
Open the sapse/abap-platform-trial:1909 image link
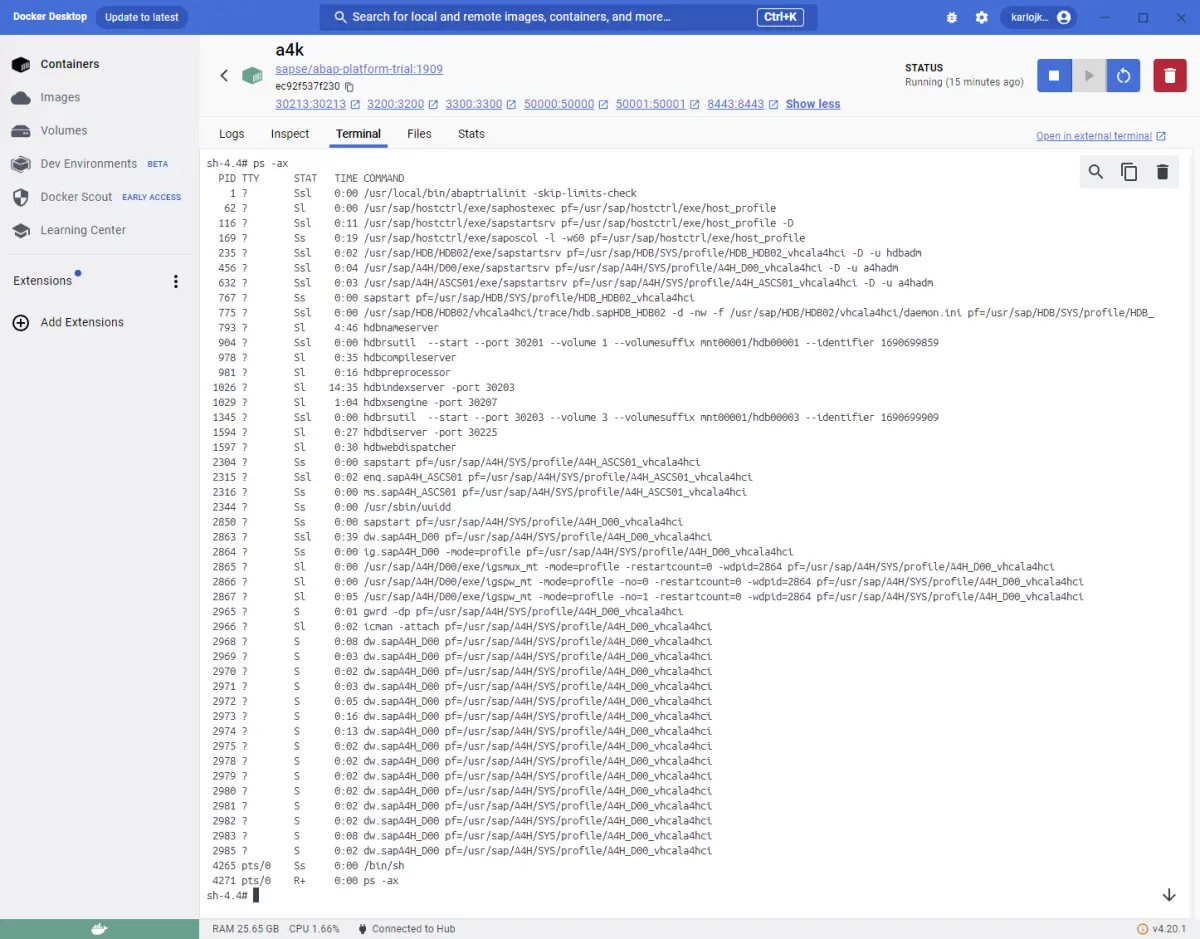pyautogui.click(x=359, y=69)
